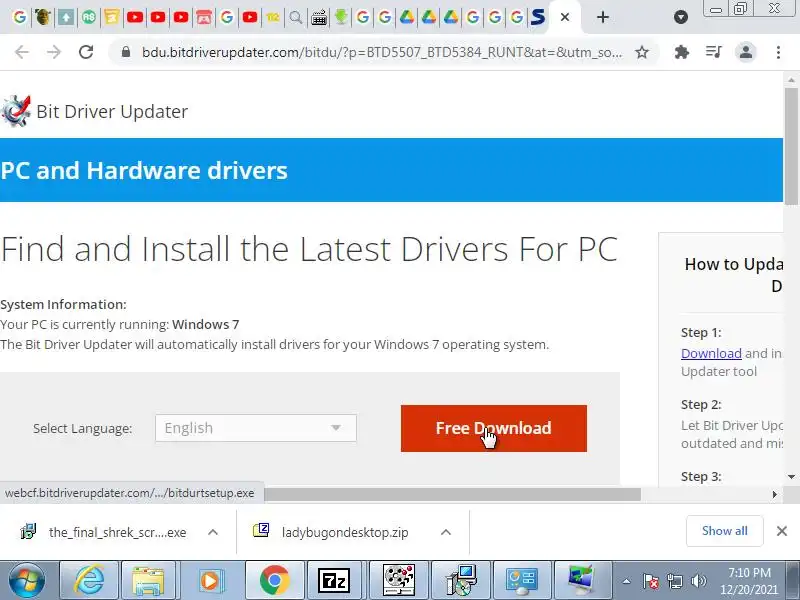800x600 pixels.
Task: Open the Chrome profile avatar
Action: [x=745, y=52]
